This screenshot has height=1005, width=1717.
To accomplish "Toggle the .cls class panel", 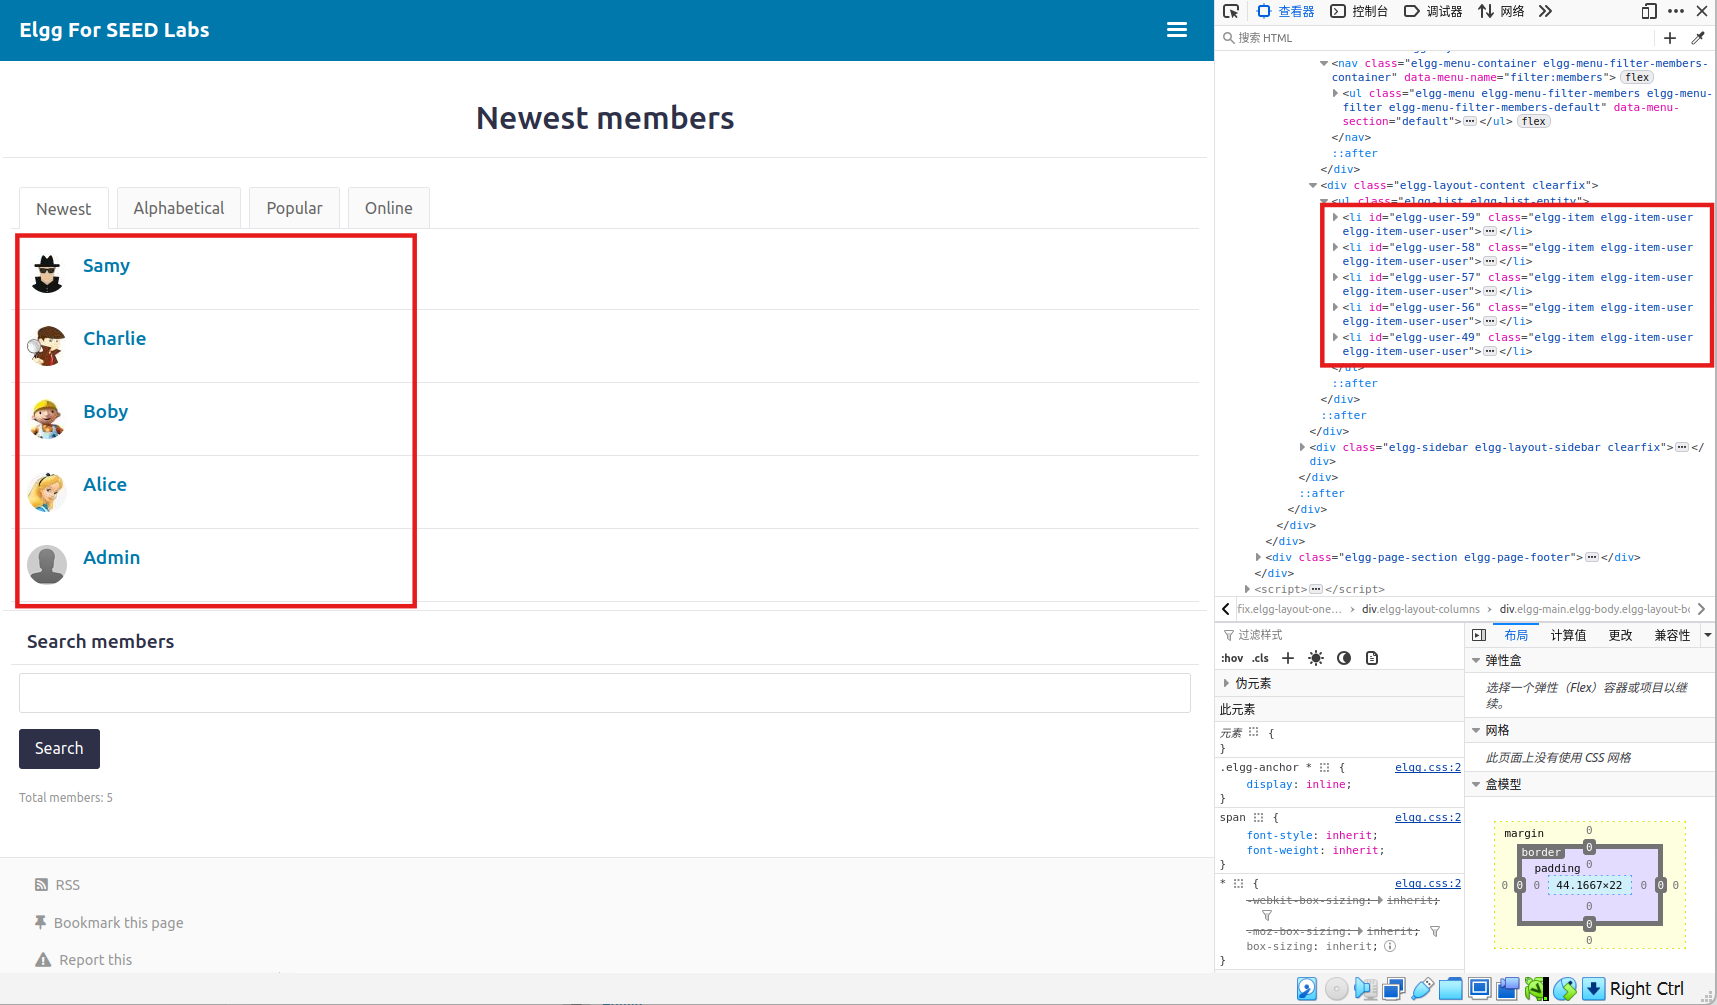I will [x=1261, y=658].
